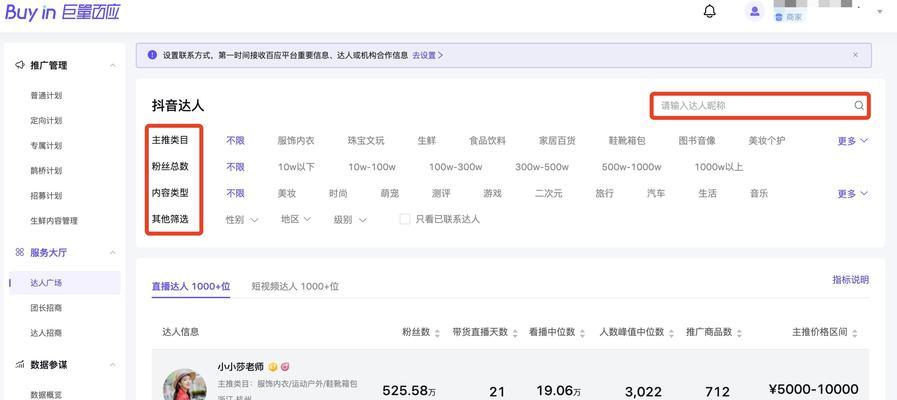Expand 更多 for 主推类目 row
The image size is (897, 400).
coord(852,141)
